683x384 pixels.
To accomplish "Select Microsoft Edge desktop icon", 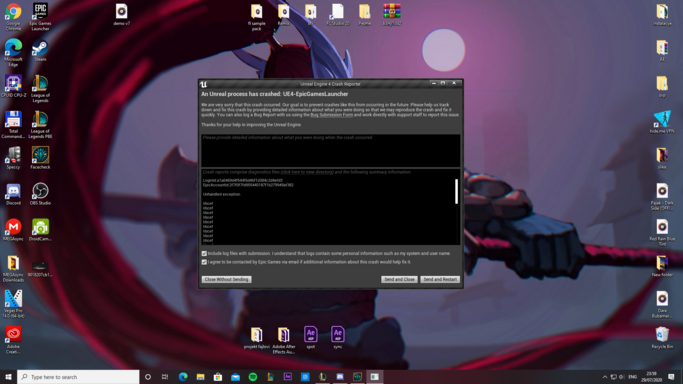I will pyautogui.click(x=13, y=53).
